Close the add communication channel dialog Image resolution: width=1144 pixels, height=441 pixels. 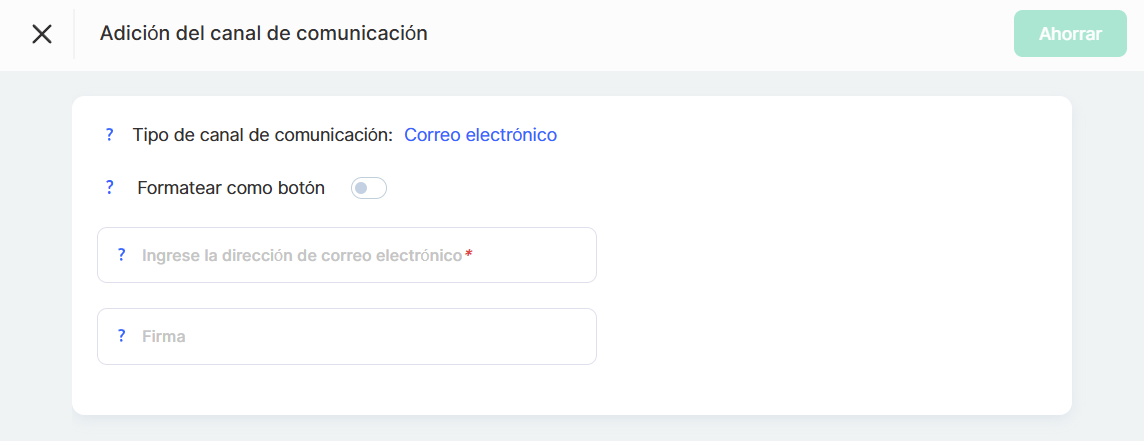coord(41,34)
